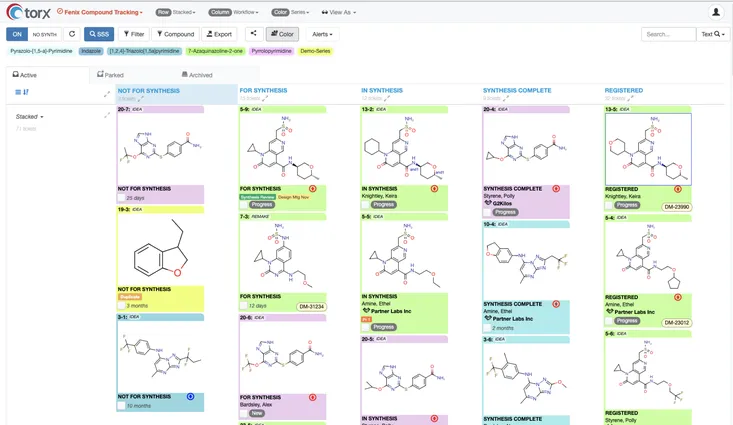
Task: Open the Column Workflow dropdown
Action: coord(233,12)
